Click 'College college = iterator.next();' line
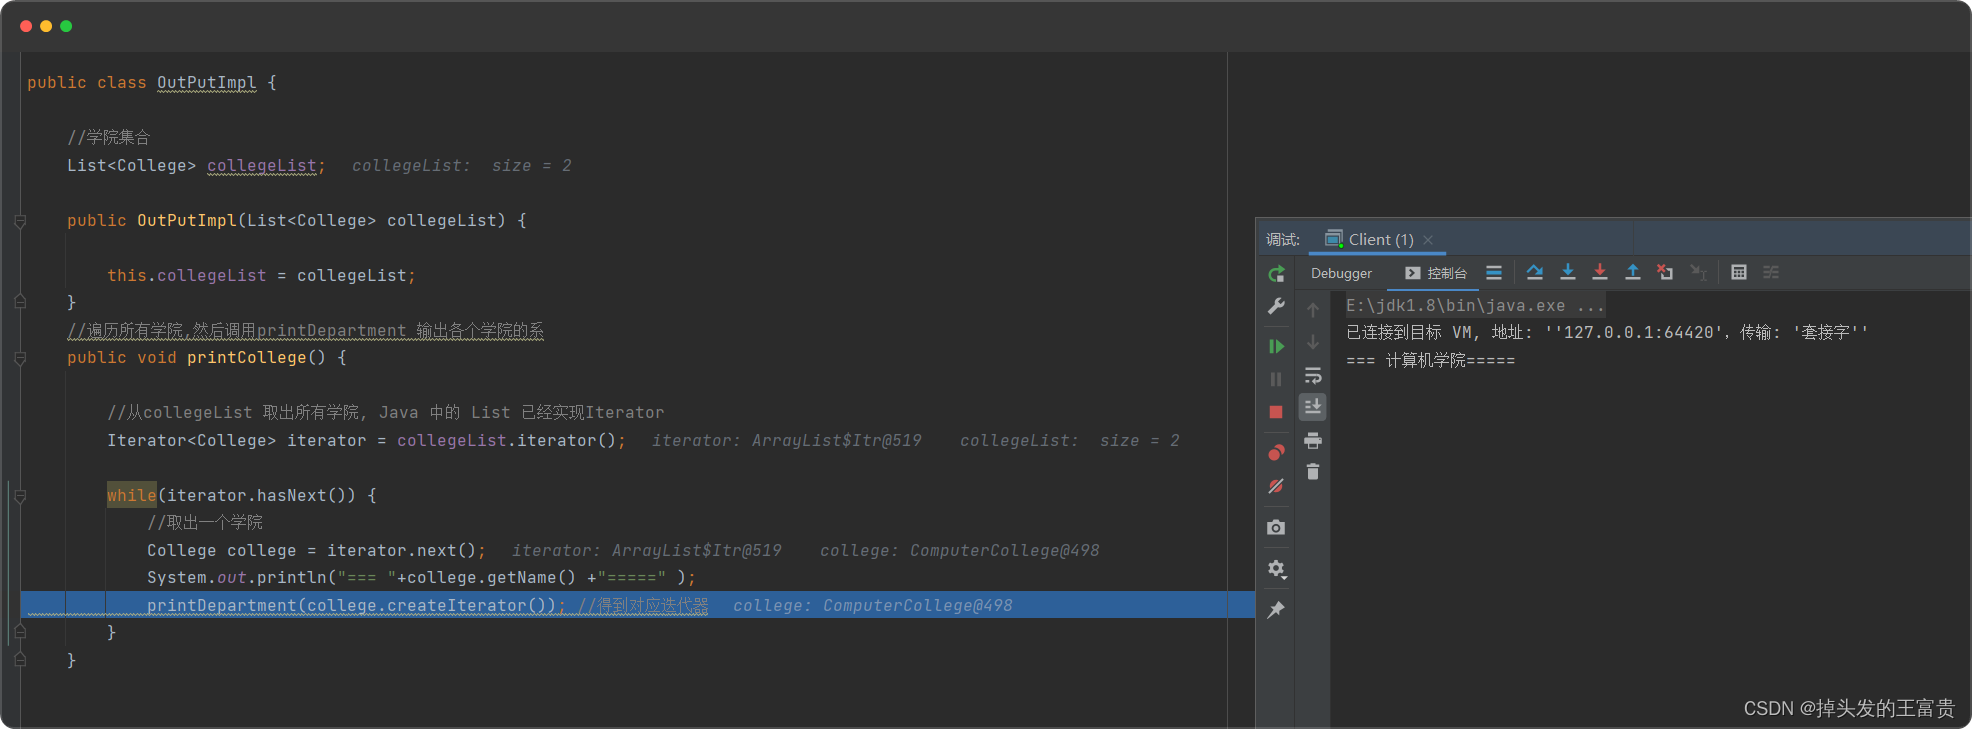The height and width of the screenshot is (729, 1972). (x=316, y=550)
